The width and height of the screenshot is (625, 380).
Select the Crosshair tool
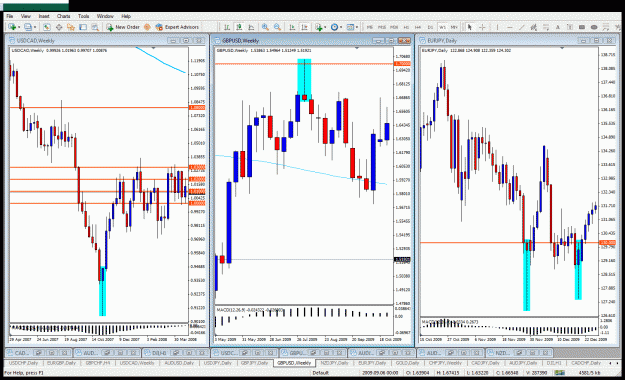coord(482,27)
